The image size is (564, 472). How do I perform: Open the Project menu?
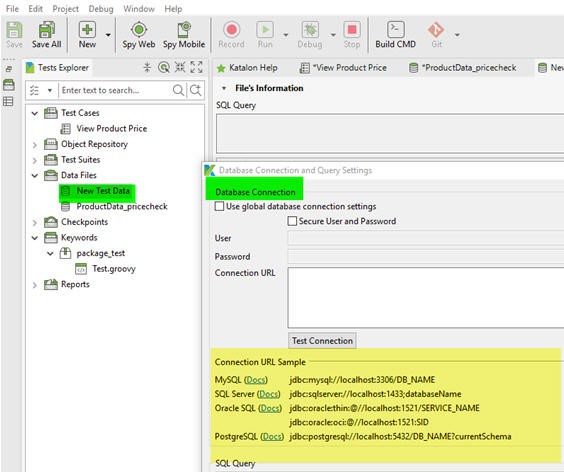point(65,9)
